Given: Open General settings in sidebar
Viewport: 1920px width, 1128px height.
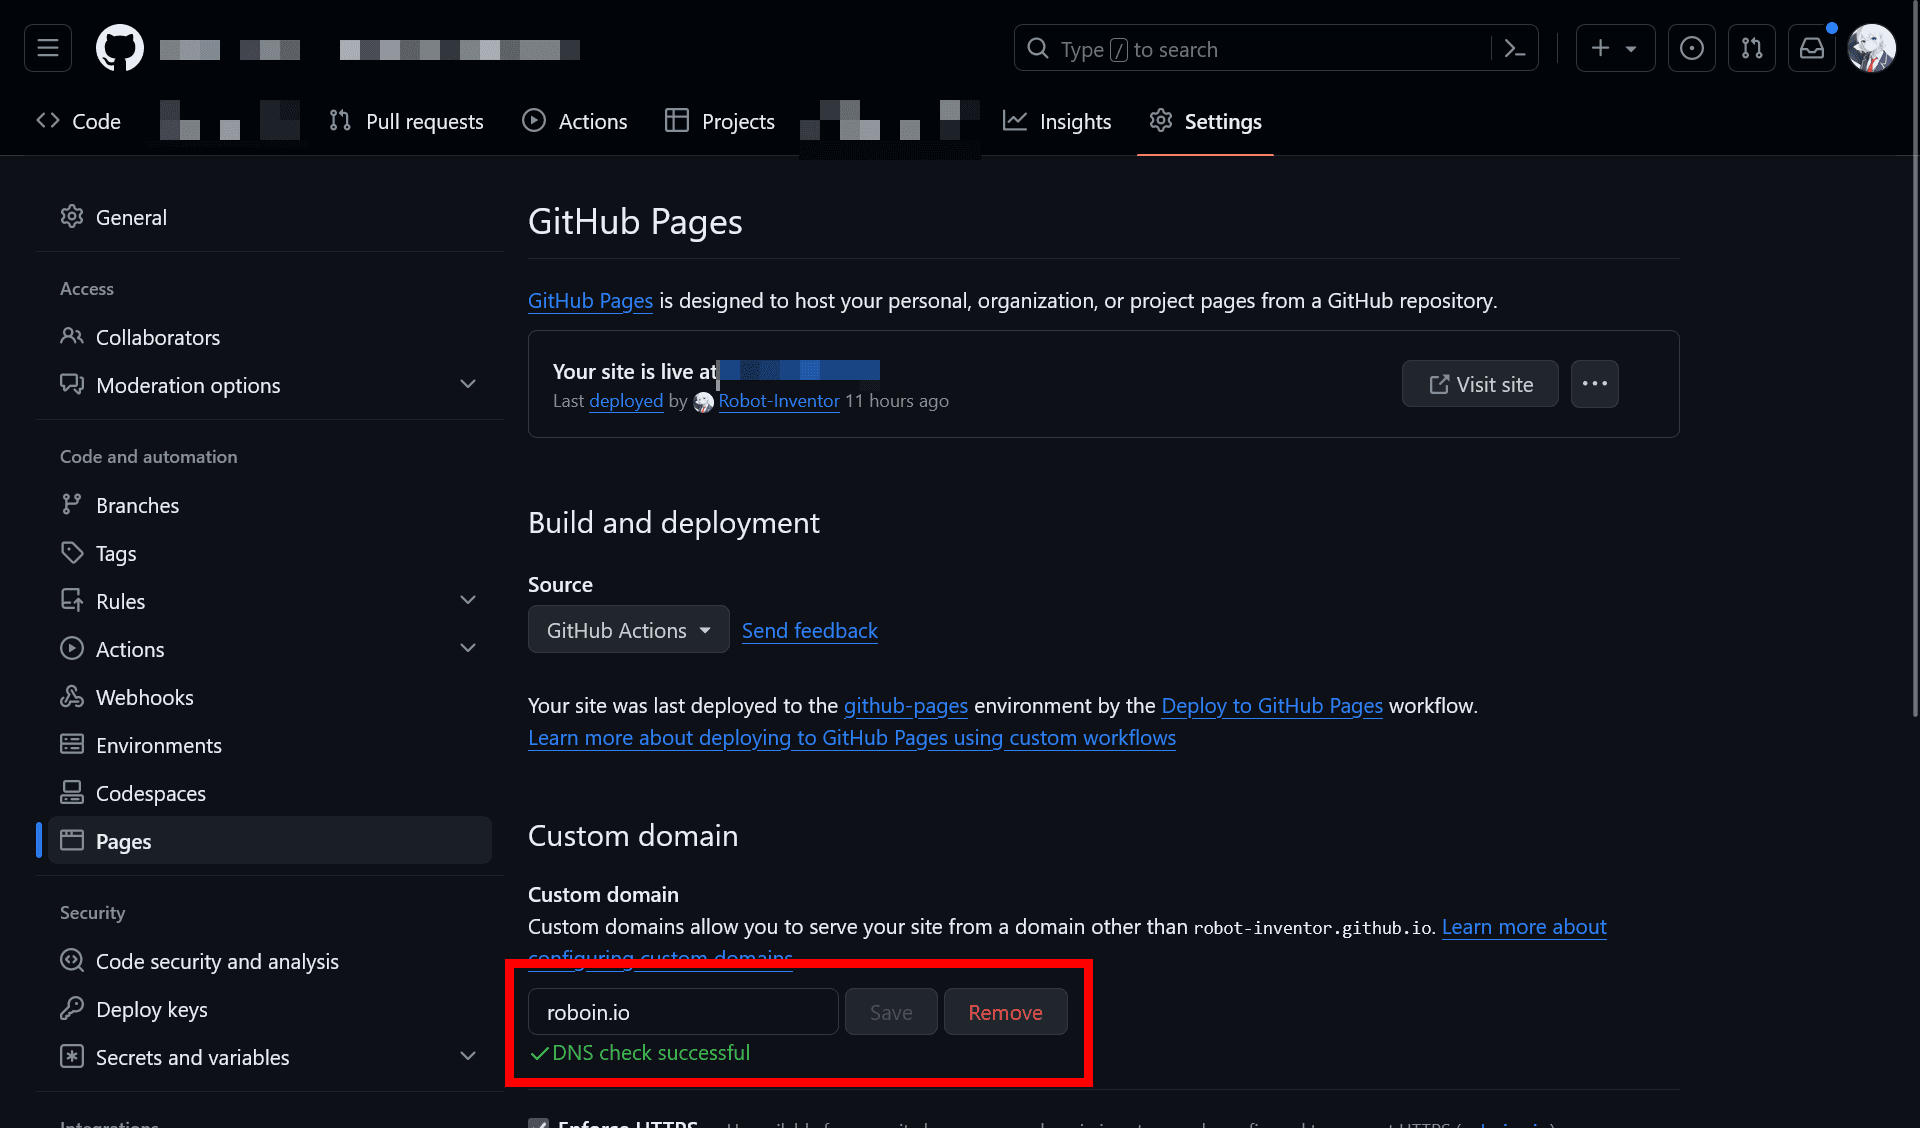Looking at the screenshot, I should click(x=270, y=217).
